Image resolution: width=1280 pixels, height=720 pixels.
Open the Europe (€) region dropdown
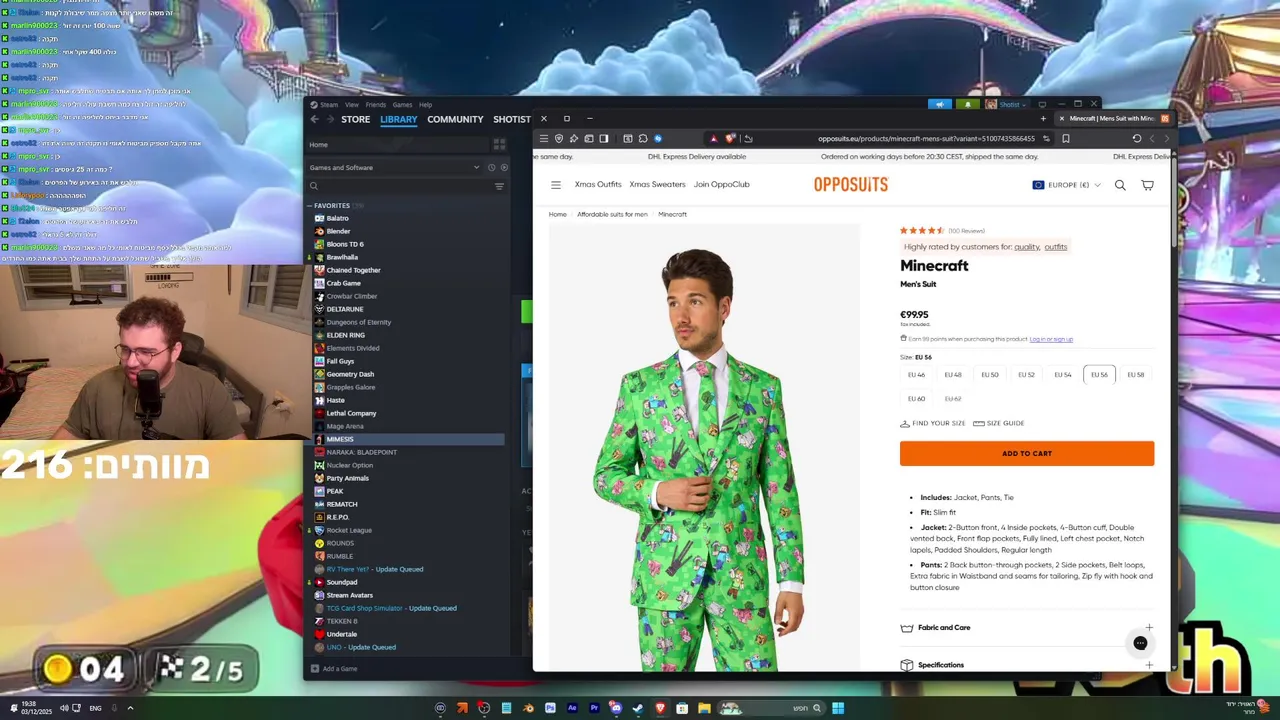tap(1066, 185)
